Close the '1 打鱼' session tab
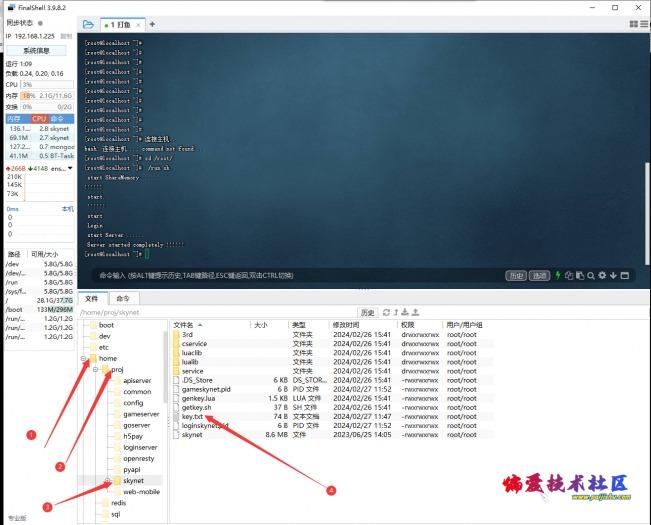Screen dimensions: 651x525 pos(138,25)
